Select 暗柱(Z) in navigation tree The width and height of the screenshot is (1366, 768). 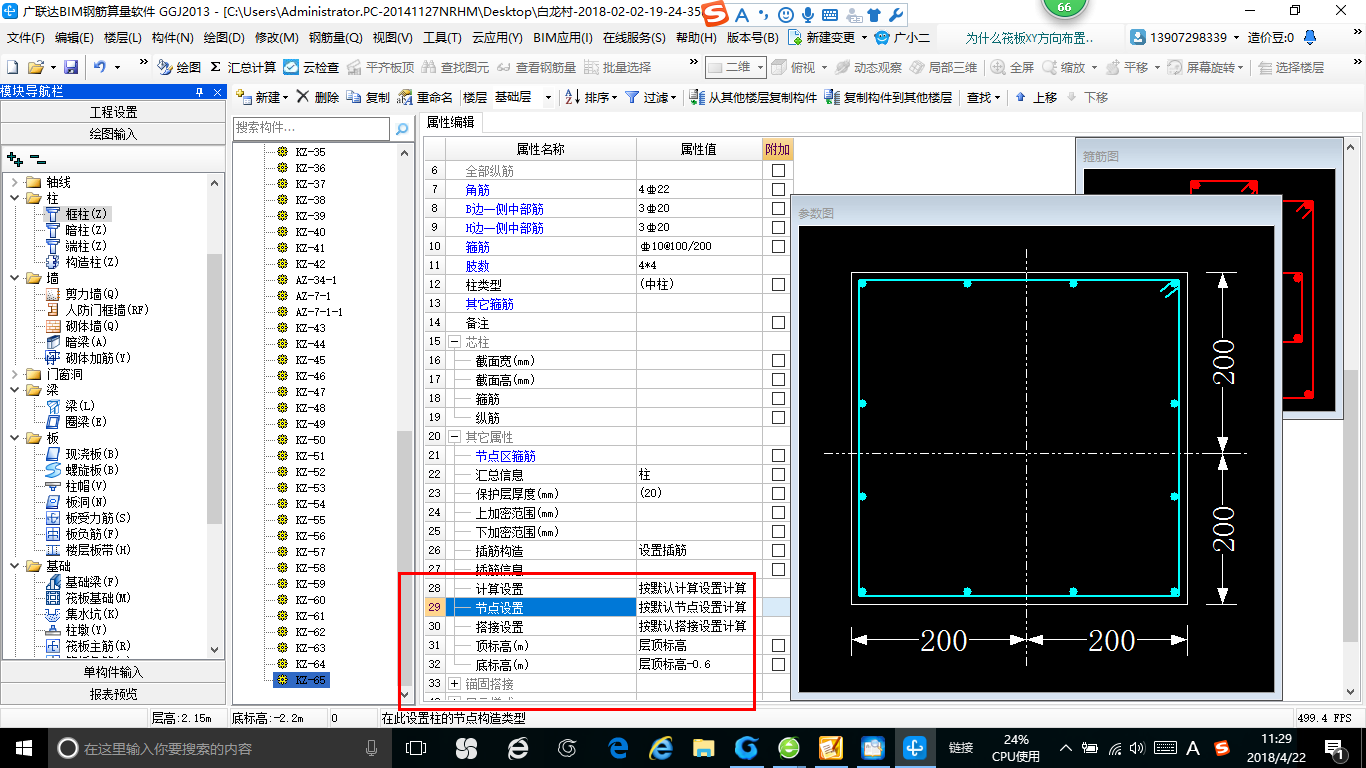pos(77,230)
